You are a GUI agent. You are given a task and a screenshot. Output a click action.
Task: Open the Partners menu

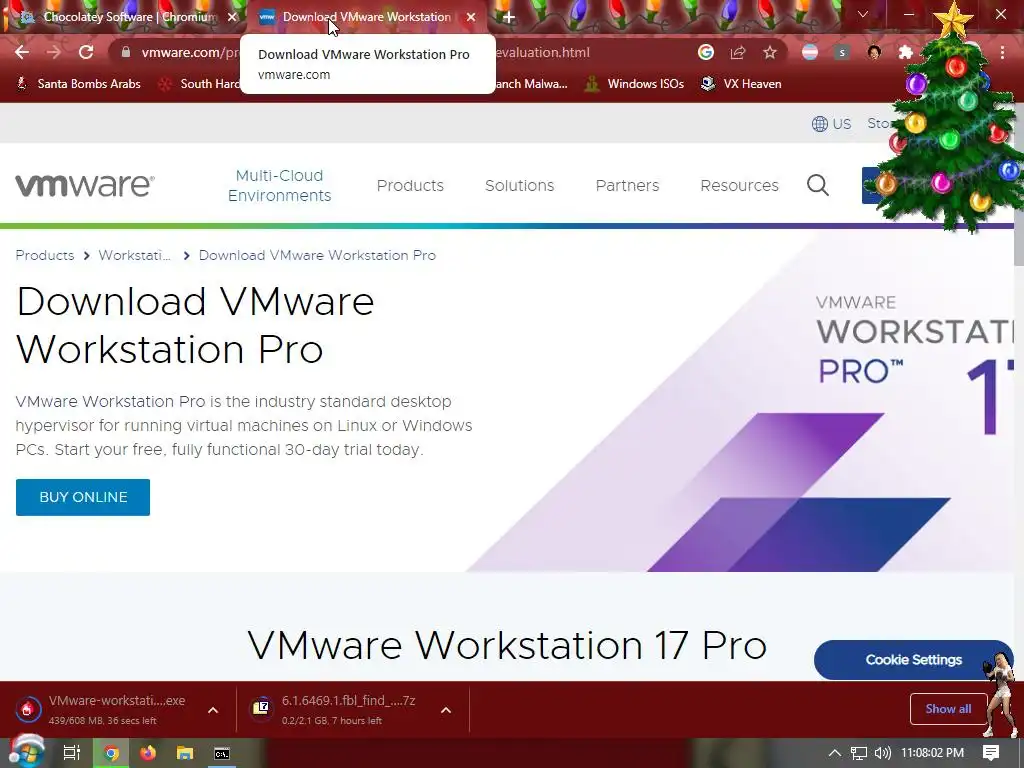(x=627, y=185)
